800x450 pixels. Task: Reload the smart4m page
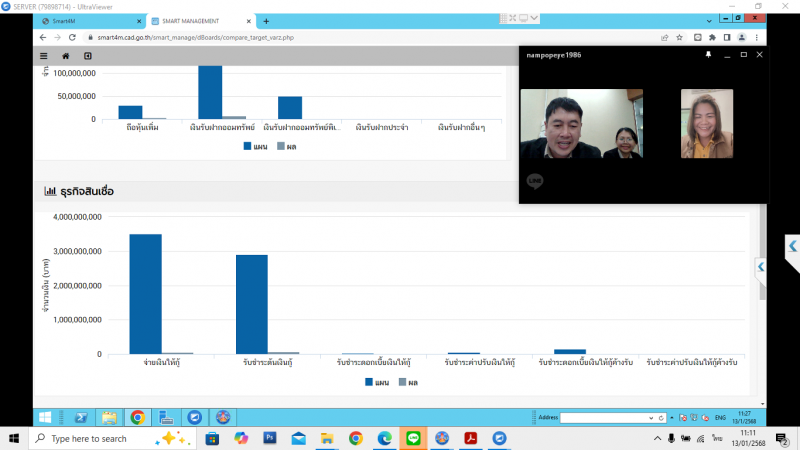tap(72, 37)
